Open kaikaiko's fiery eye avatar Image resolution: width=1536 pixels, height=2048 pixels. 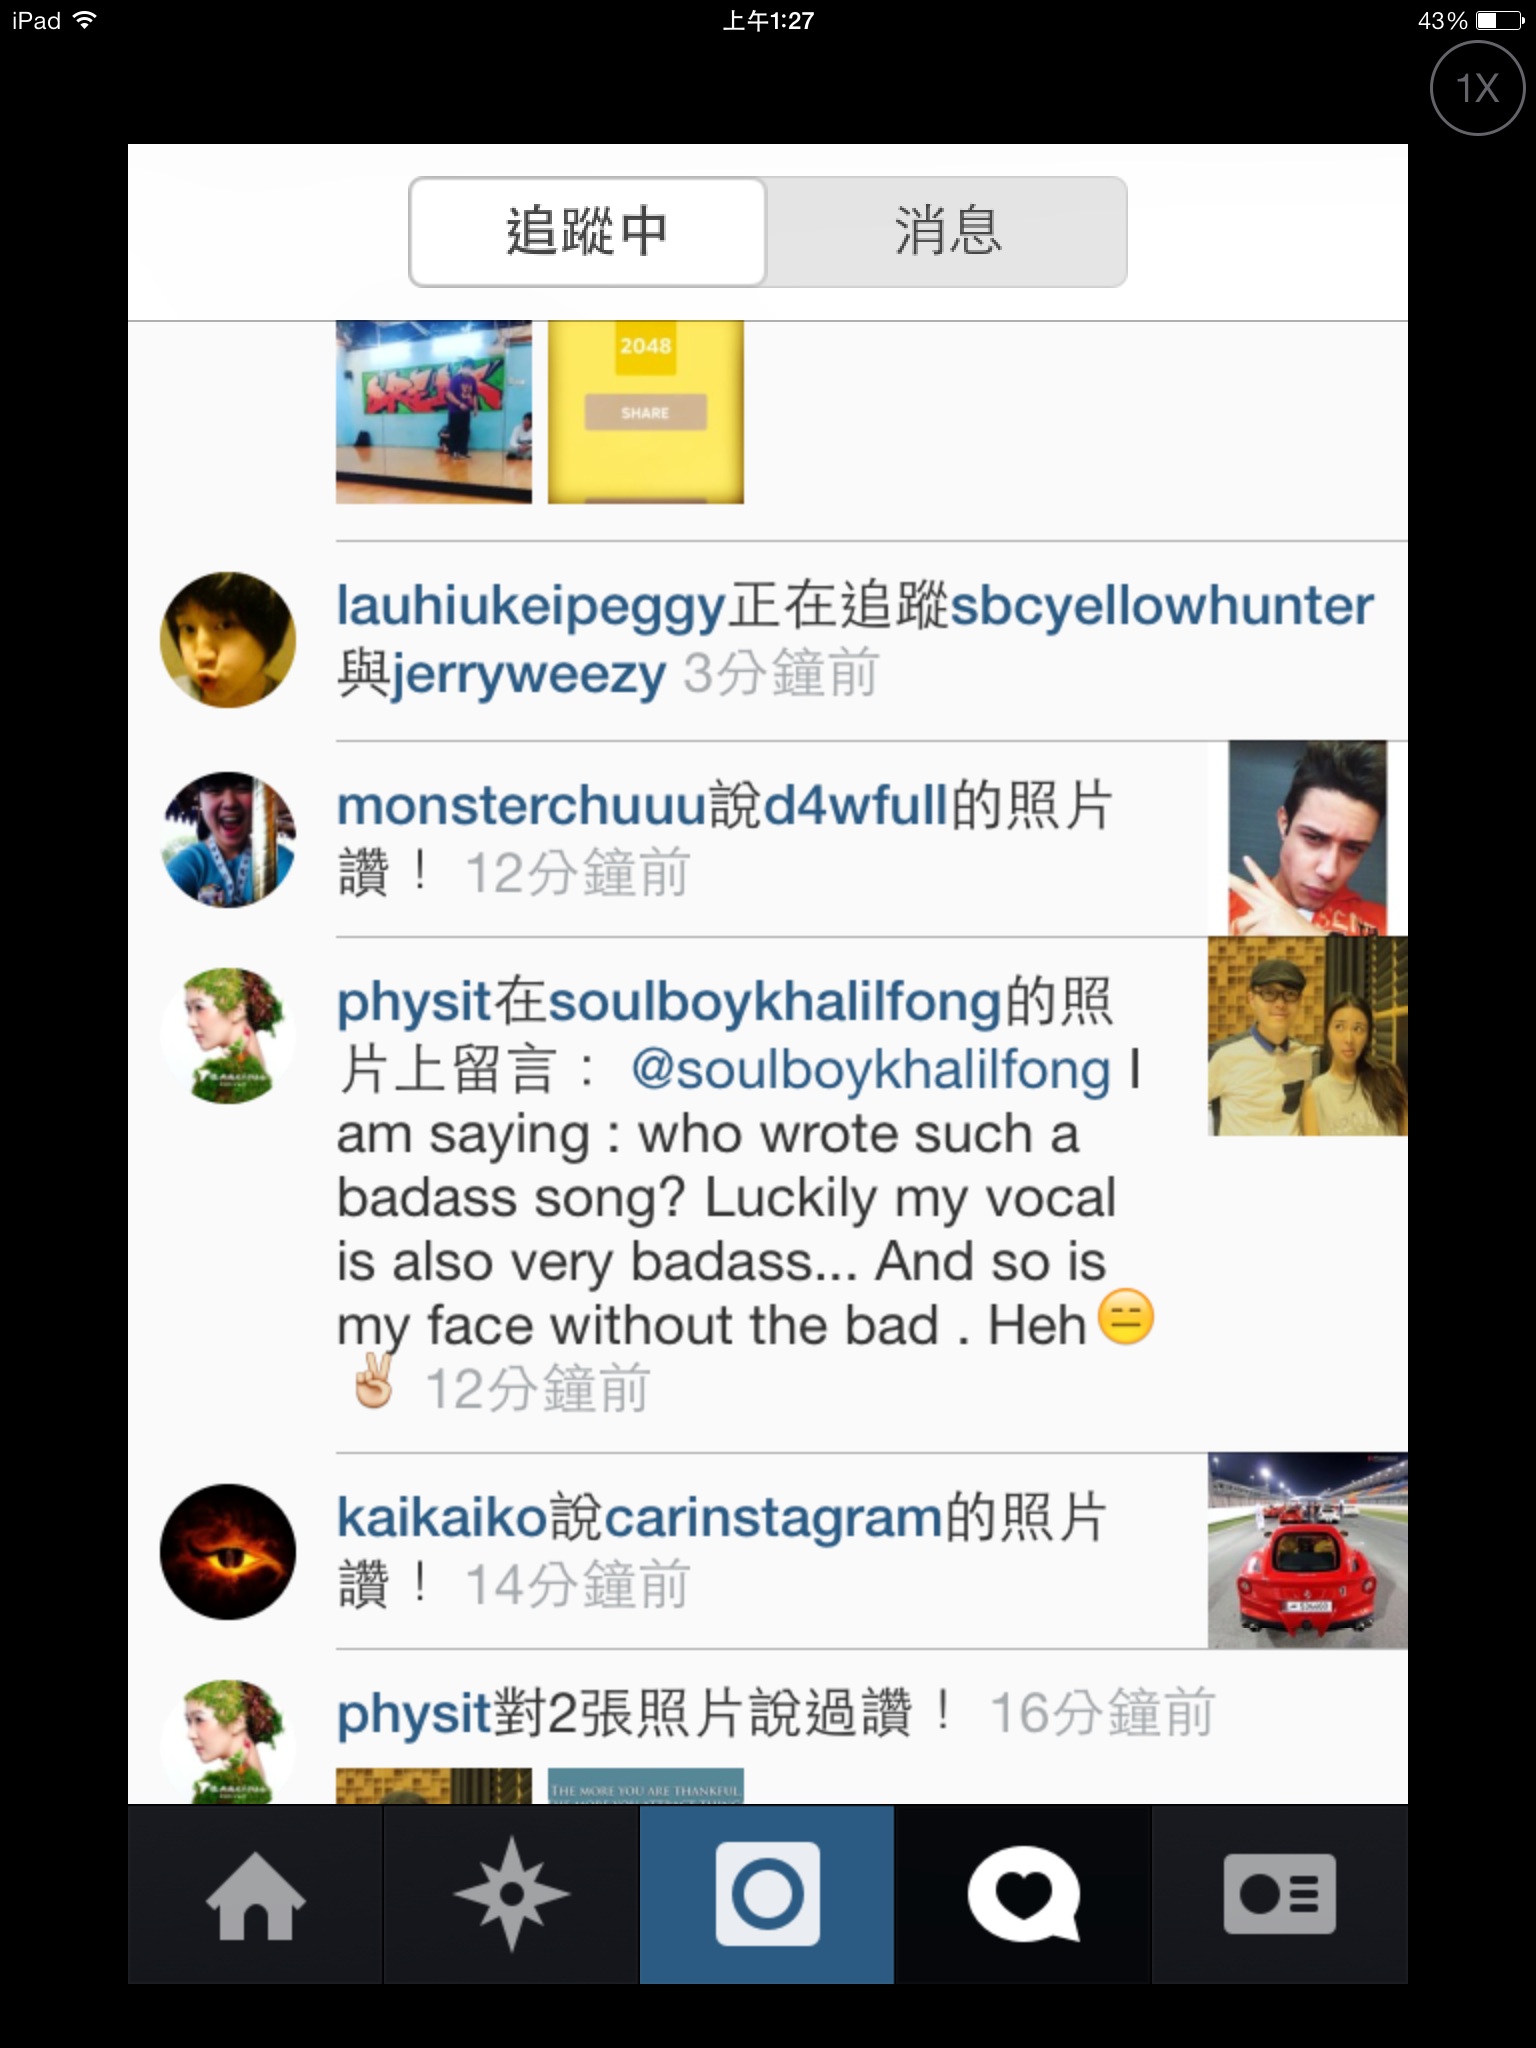(x=228, y=1552)
